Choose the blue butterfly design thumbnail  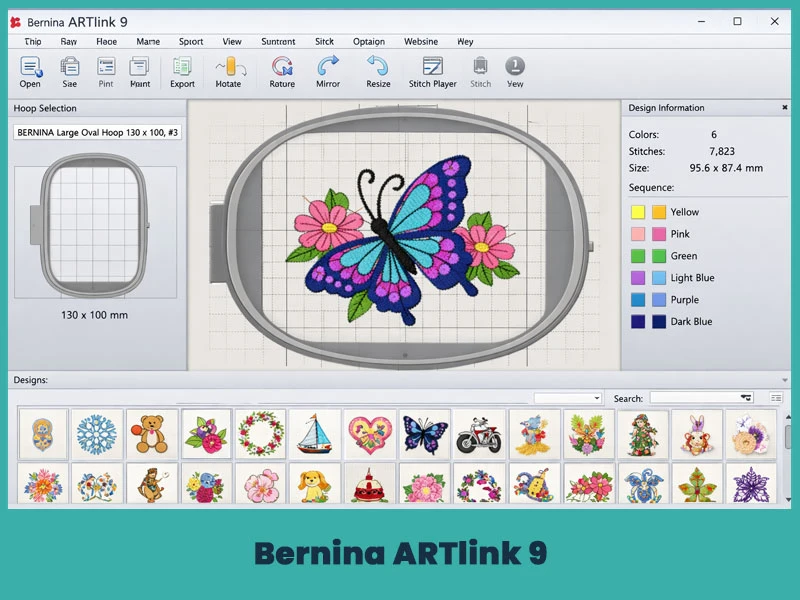point(424,434)
